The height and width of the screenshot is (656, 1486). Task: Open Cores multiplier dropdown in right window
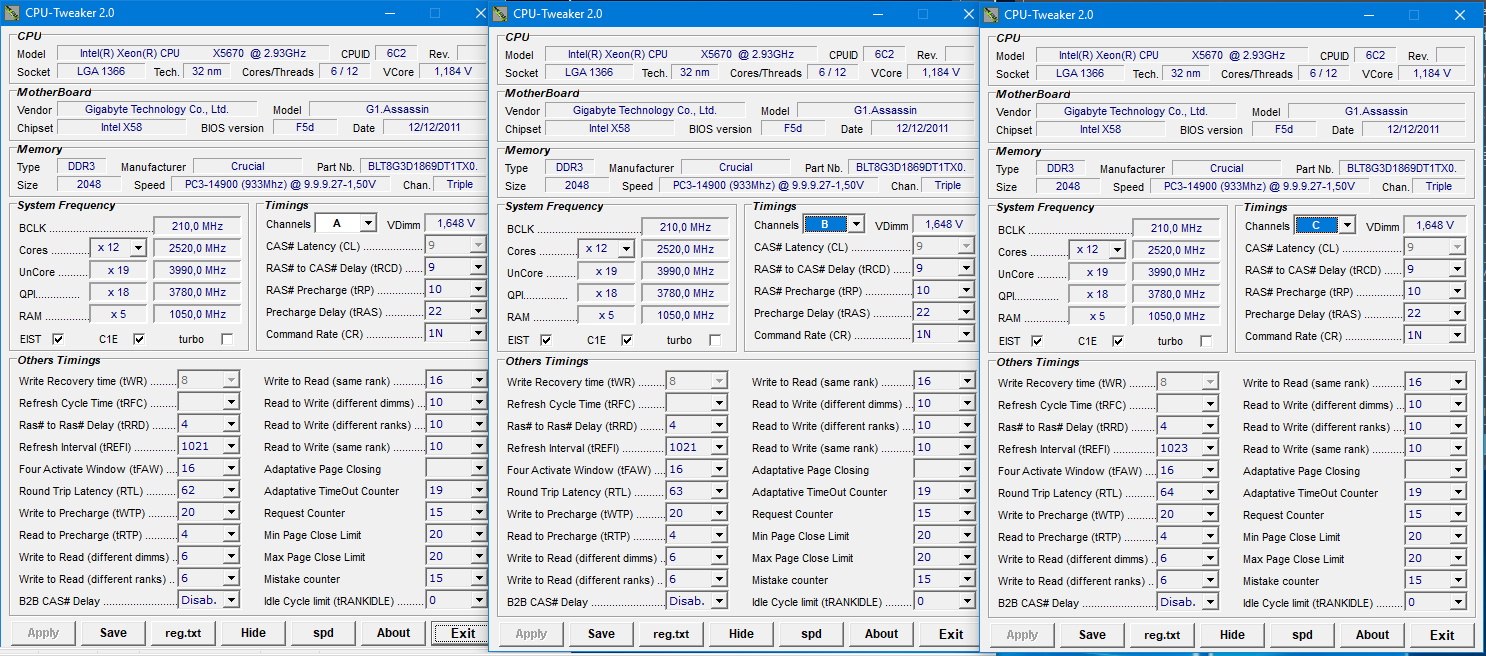click(1117, 250)
